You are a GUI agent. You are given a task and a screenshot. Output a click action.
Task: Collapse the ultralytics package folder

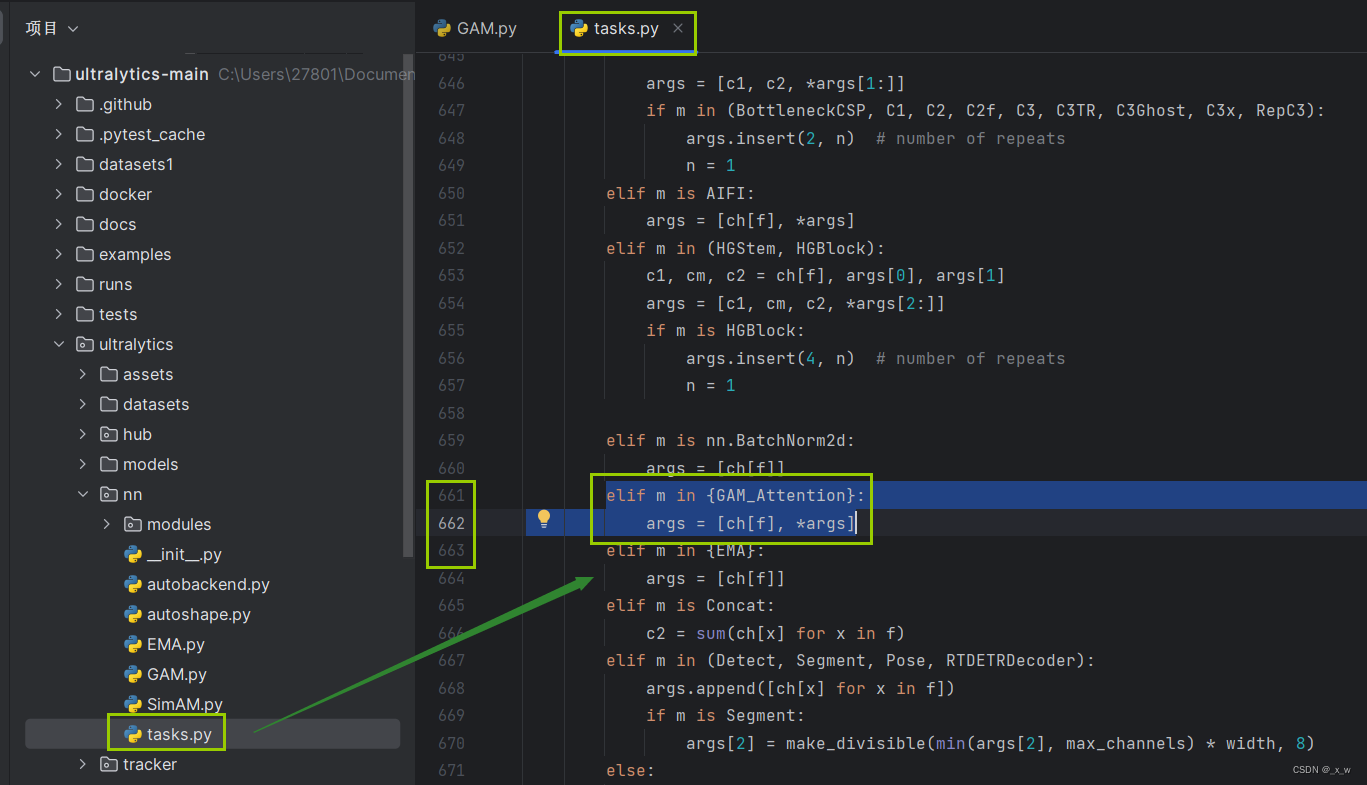click(59, 344)
